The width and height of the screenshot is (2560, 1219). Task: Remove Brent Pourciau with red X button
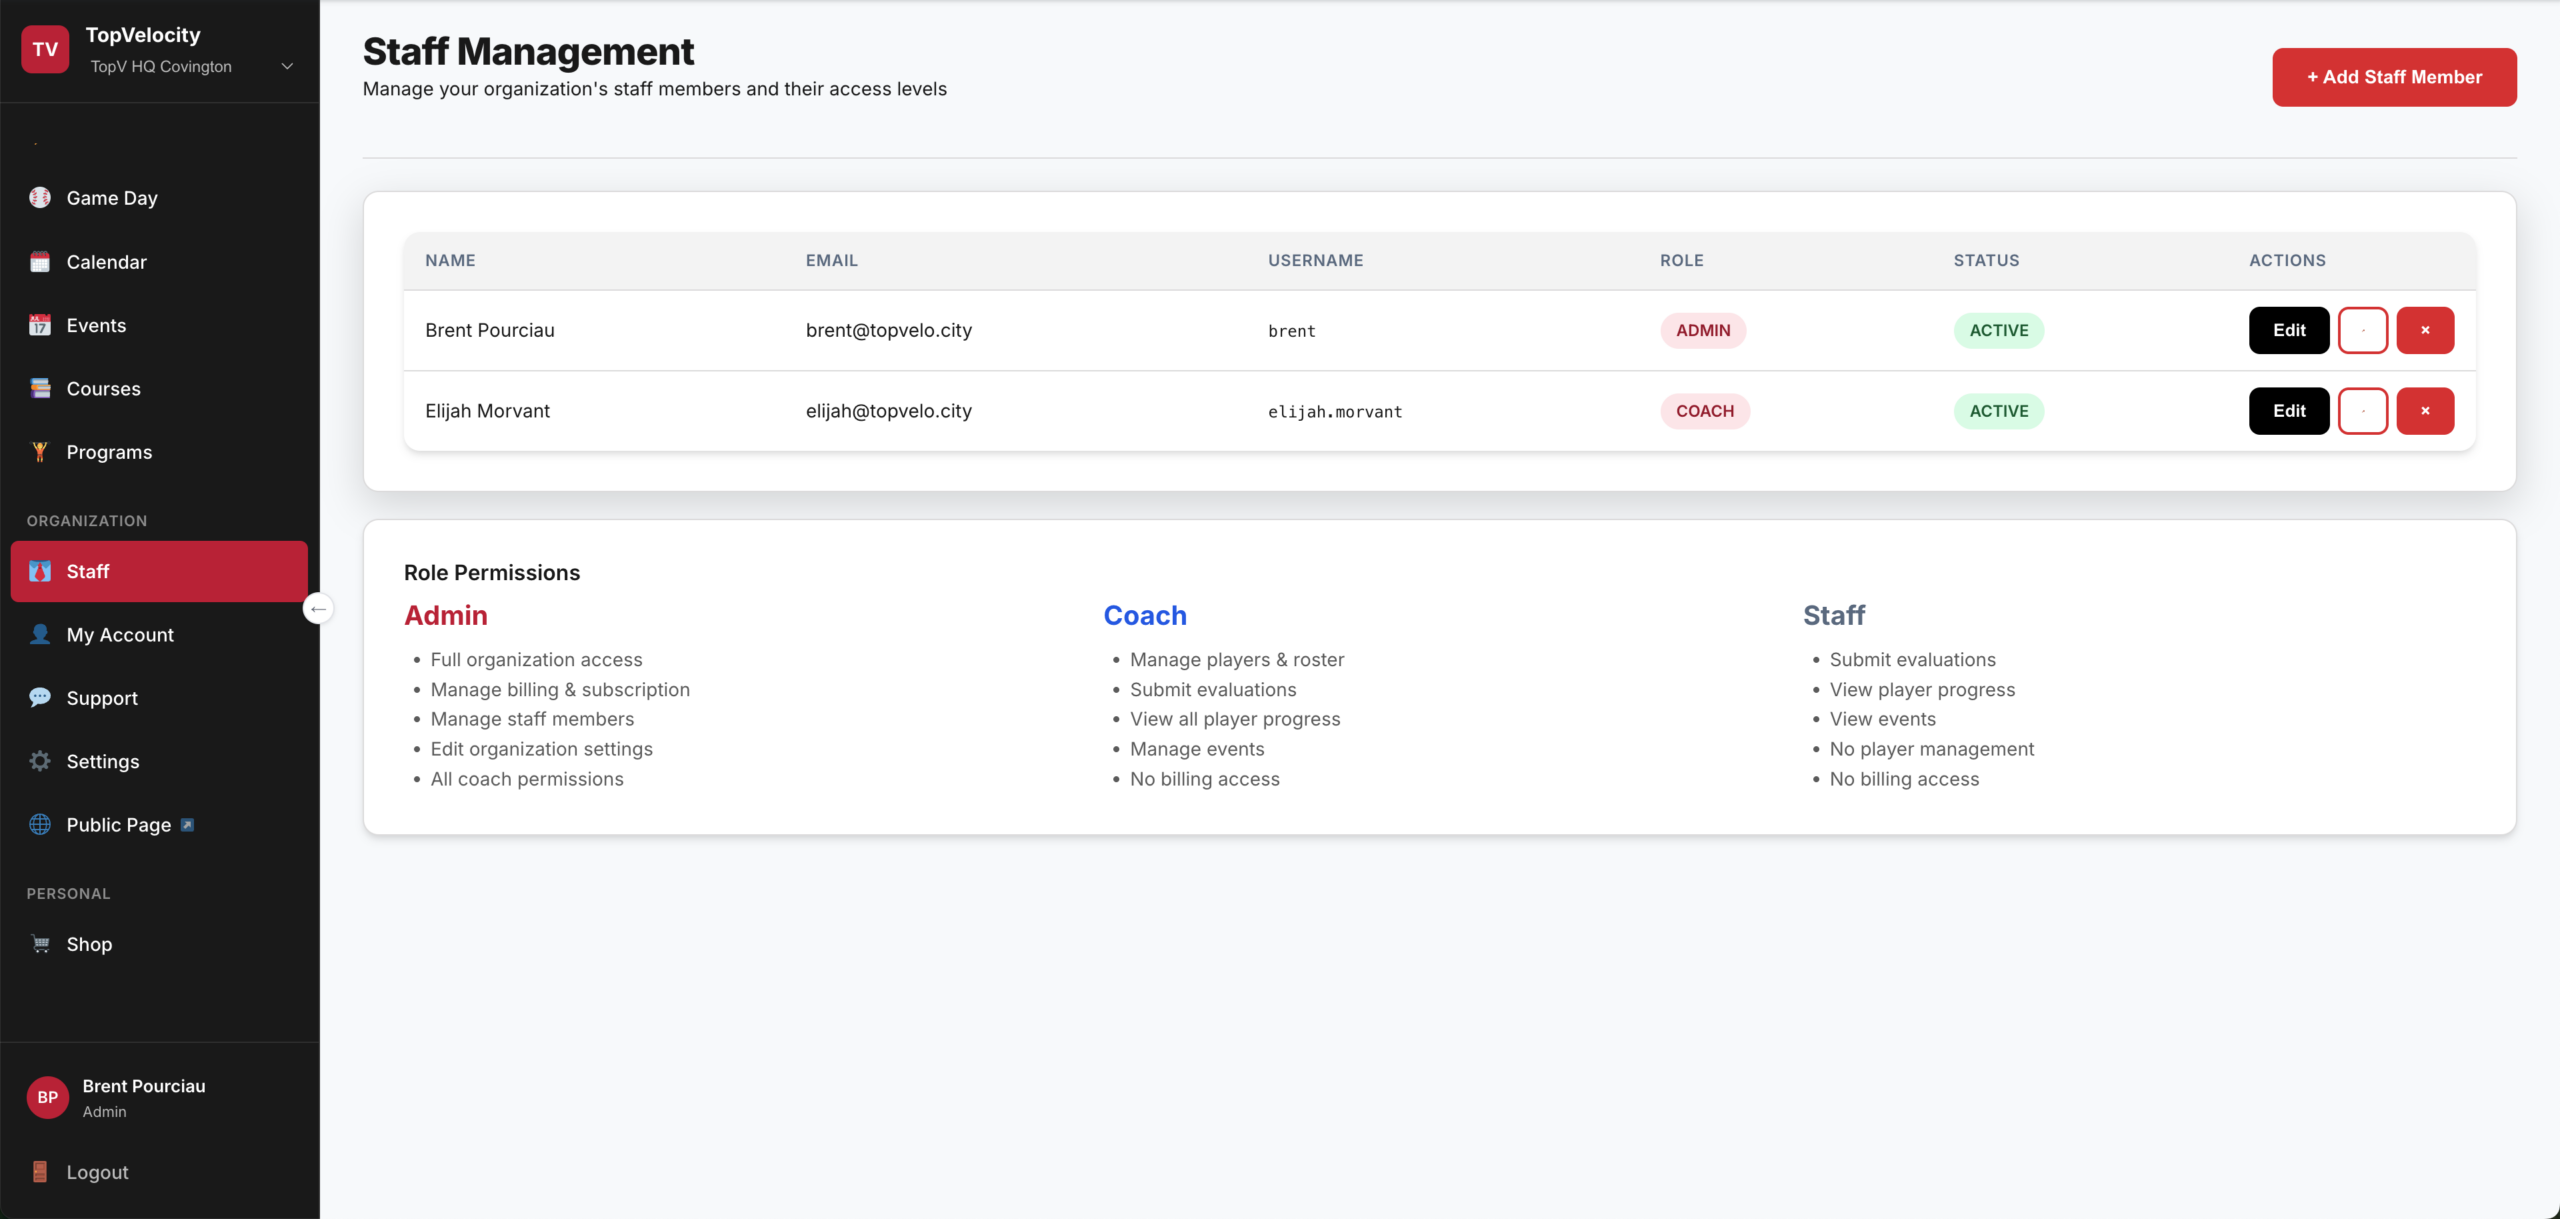point(2425,330)
